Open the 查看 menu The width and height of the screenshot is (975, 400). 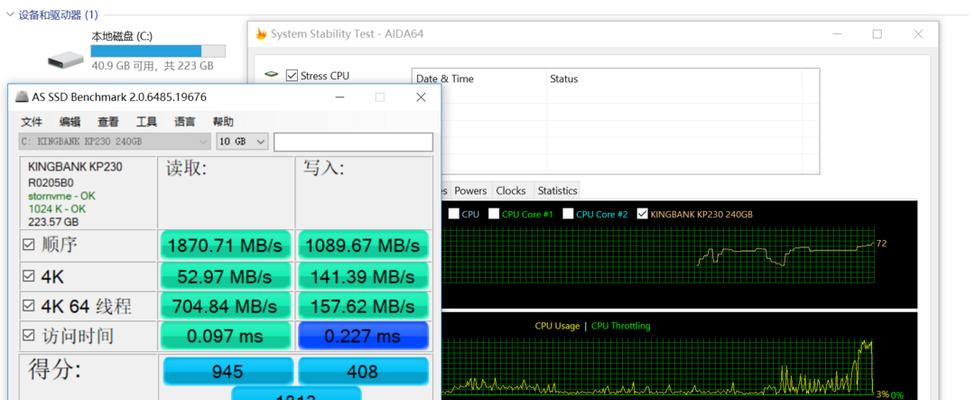108,122
